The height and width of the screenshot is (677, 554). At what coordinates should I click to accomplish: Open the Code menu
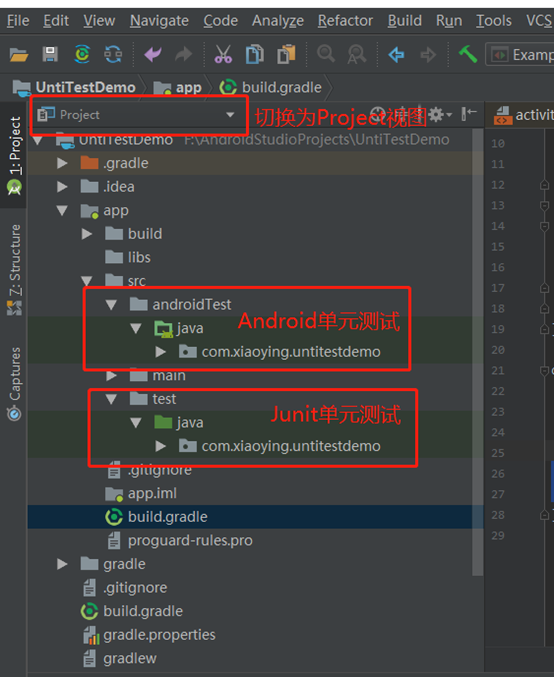point(221,20)
